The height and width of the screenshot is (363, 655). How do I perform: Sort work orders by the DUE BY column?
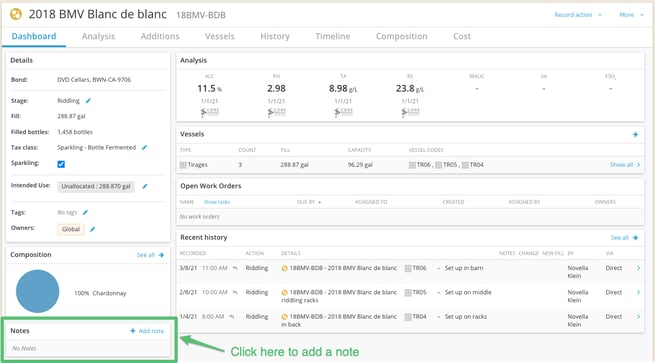[x=309, y=202]
